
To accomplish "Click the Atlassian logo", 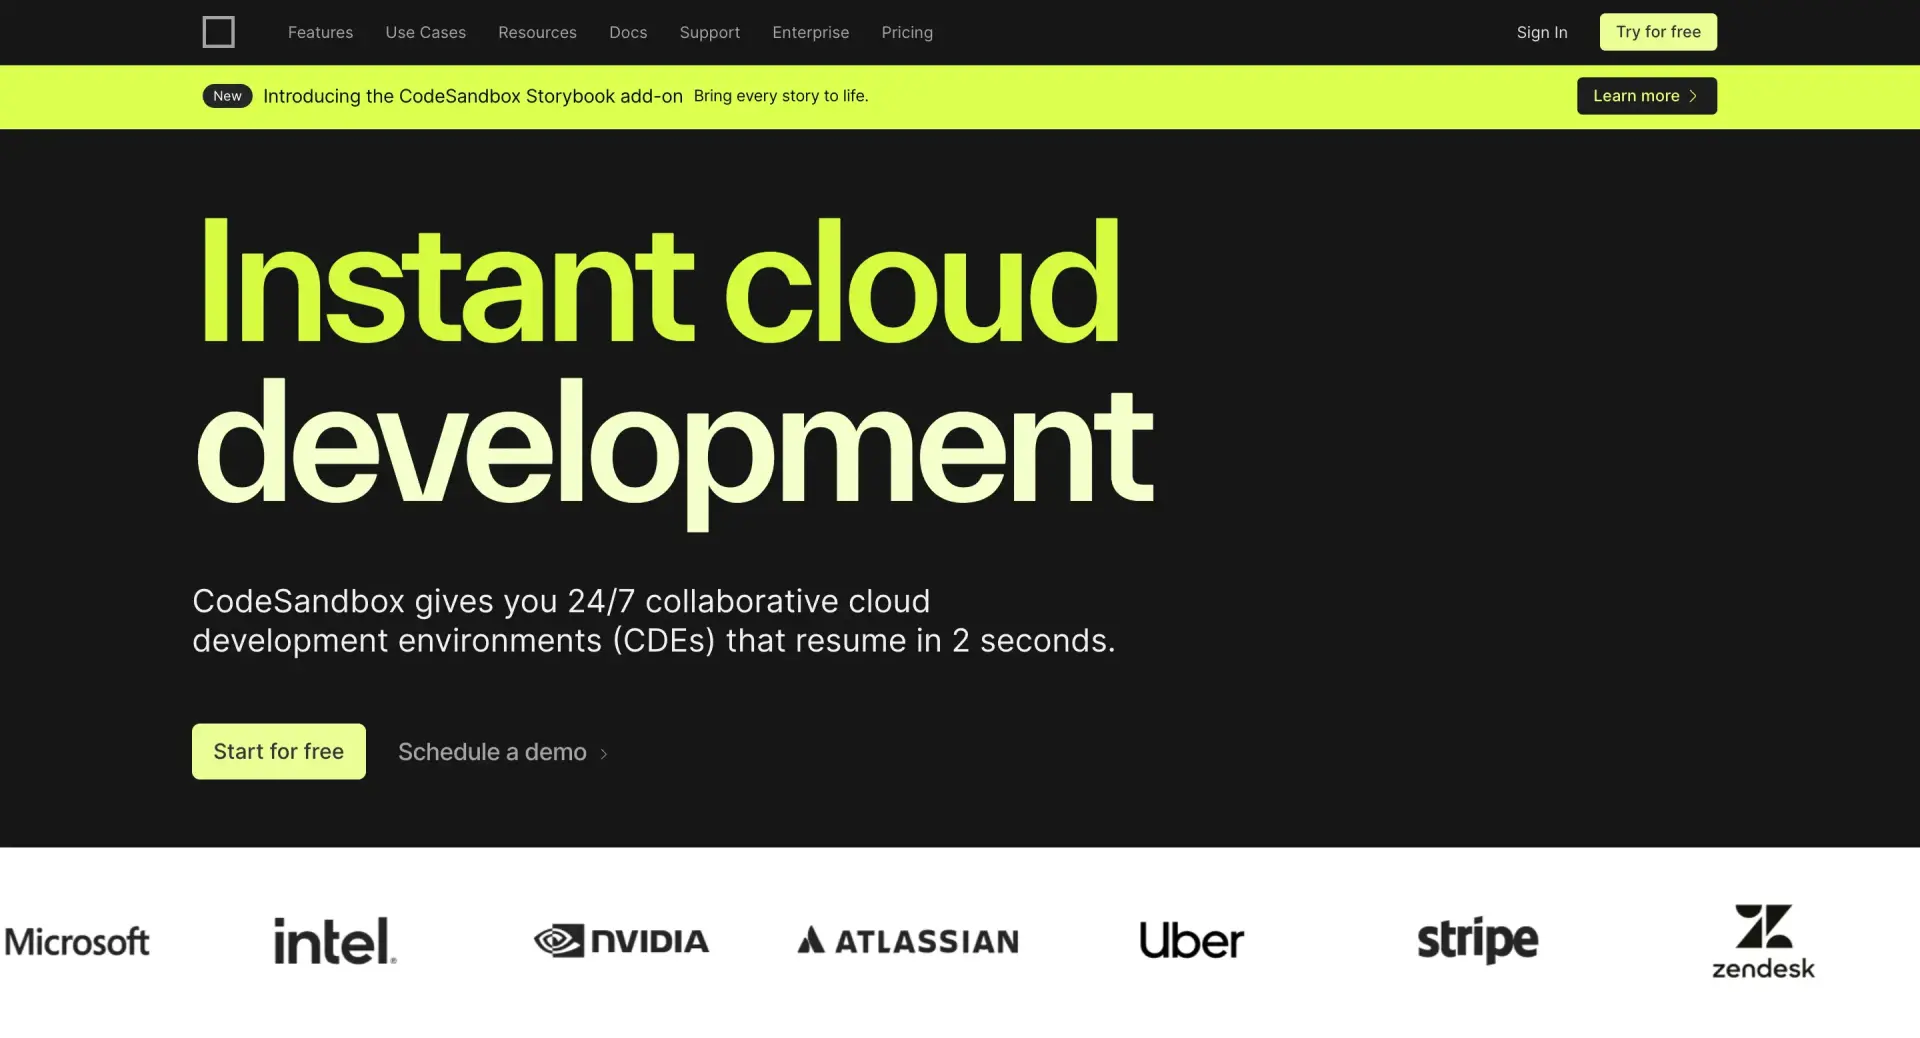I will click(x=907, y=941).
